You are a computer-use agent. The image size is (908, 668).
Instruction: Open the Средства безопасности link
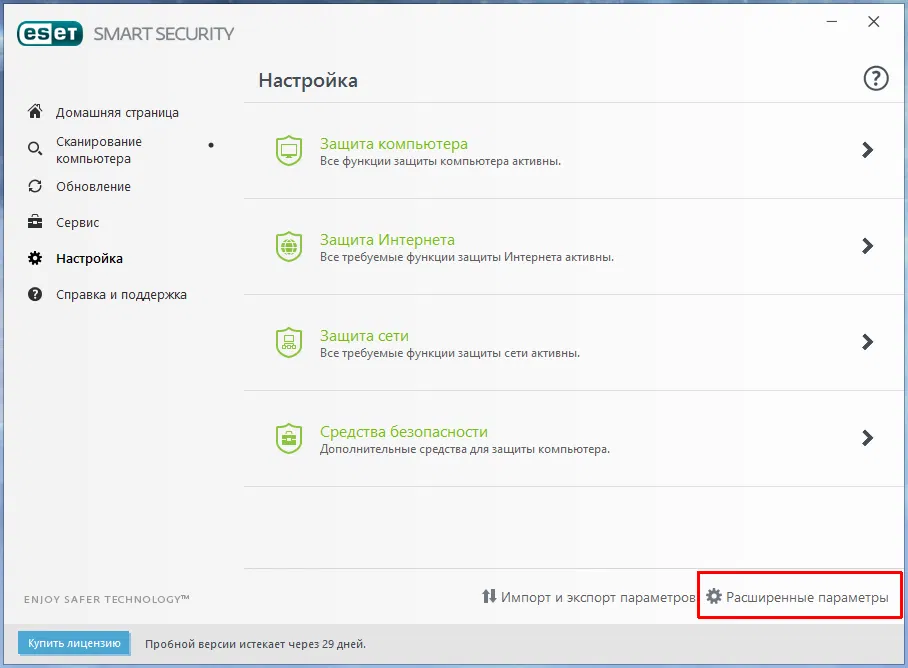point(404,432)
